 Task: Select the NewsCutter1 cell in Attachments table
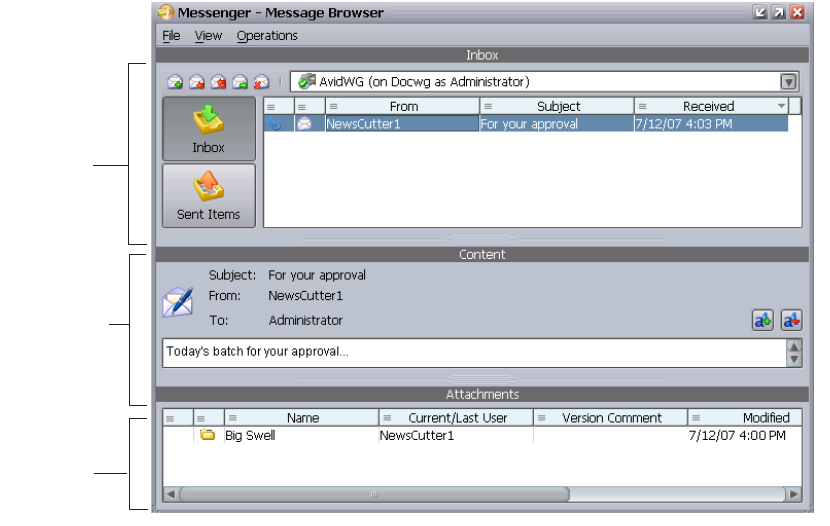(417, 436)
